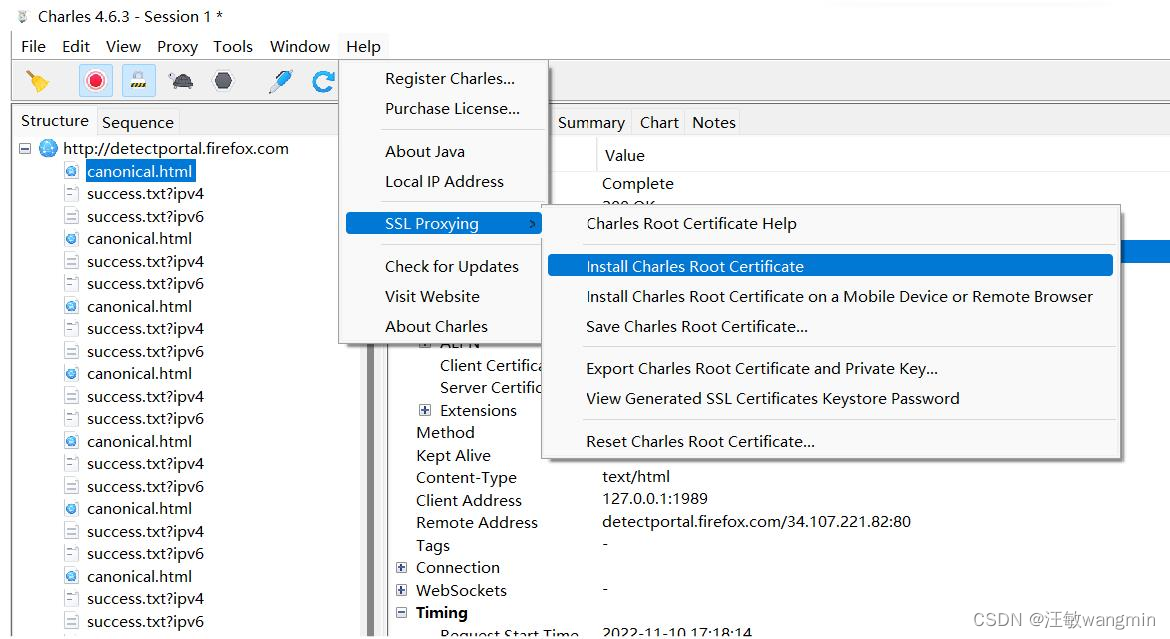
Task: Click the blue pen Compose icon
Action: (x=281, y=81)
